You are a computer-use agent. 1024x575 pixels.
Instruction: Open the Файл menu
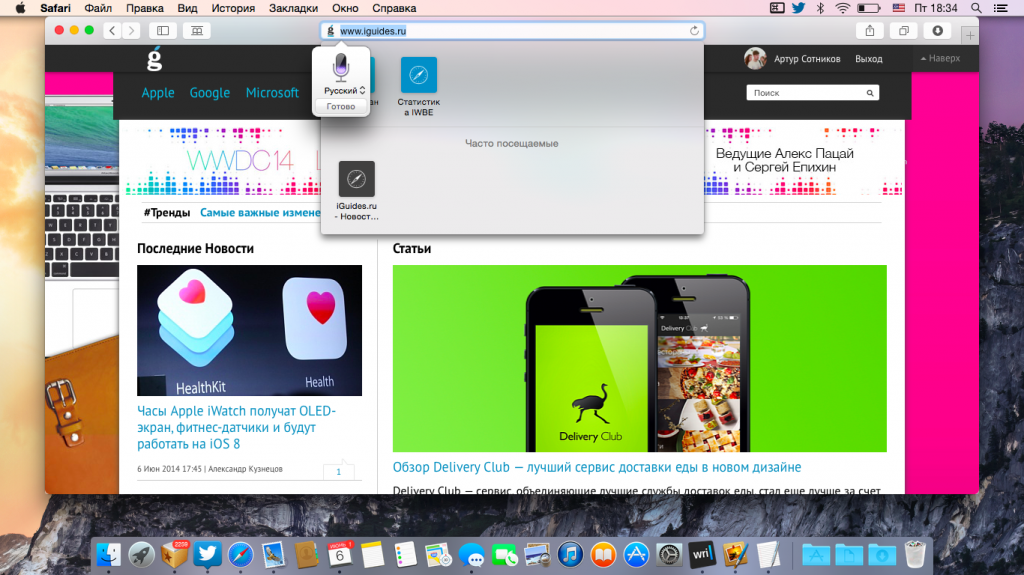click(98, 8)
